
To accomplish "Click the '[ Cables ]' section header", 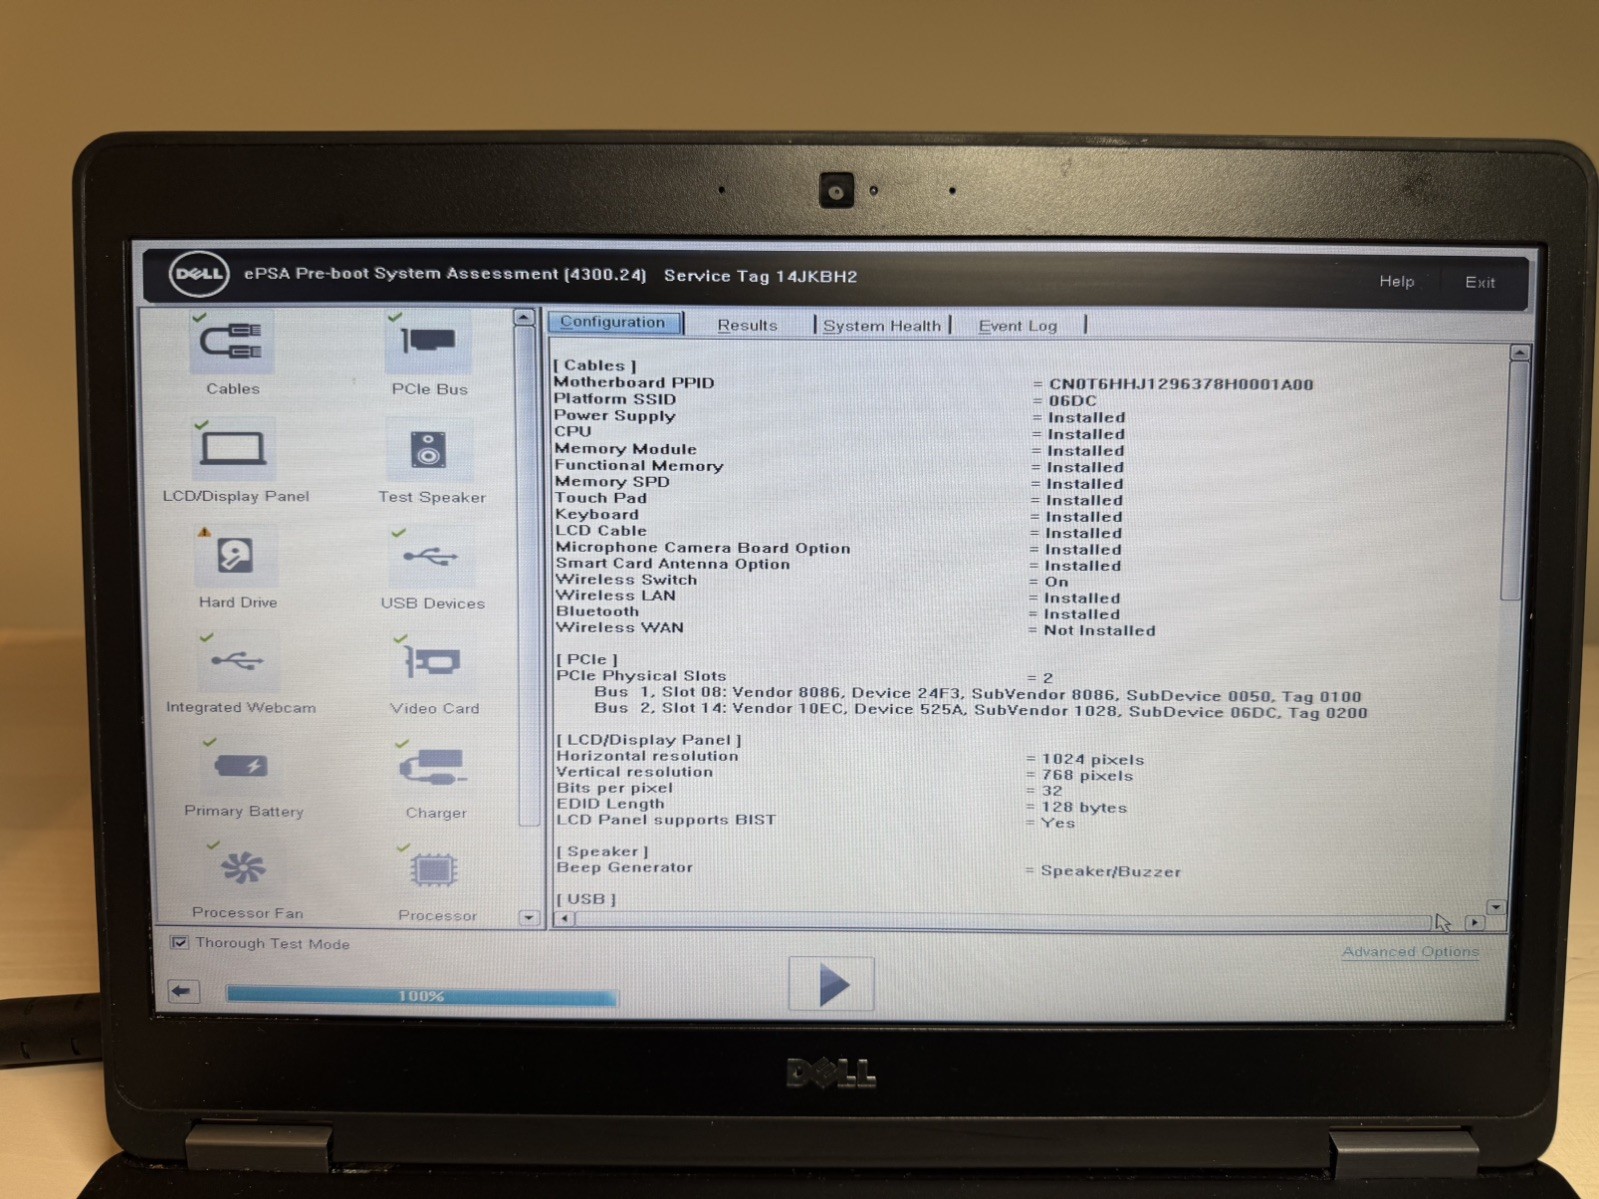I will click(x=595, y=366).
